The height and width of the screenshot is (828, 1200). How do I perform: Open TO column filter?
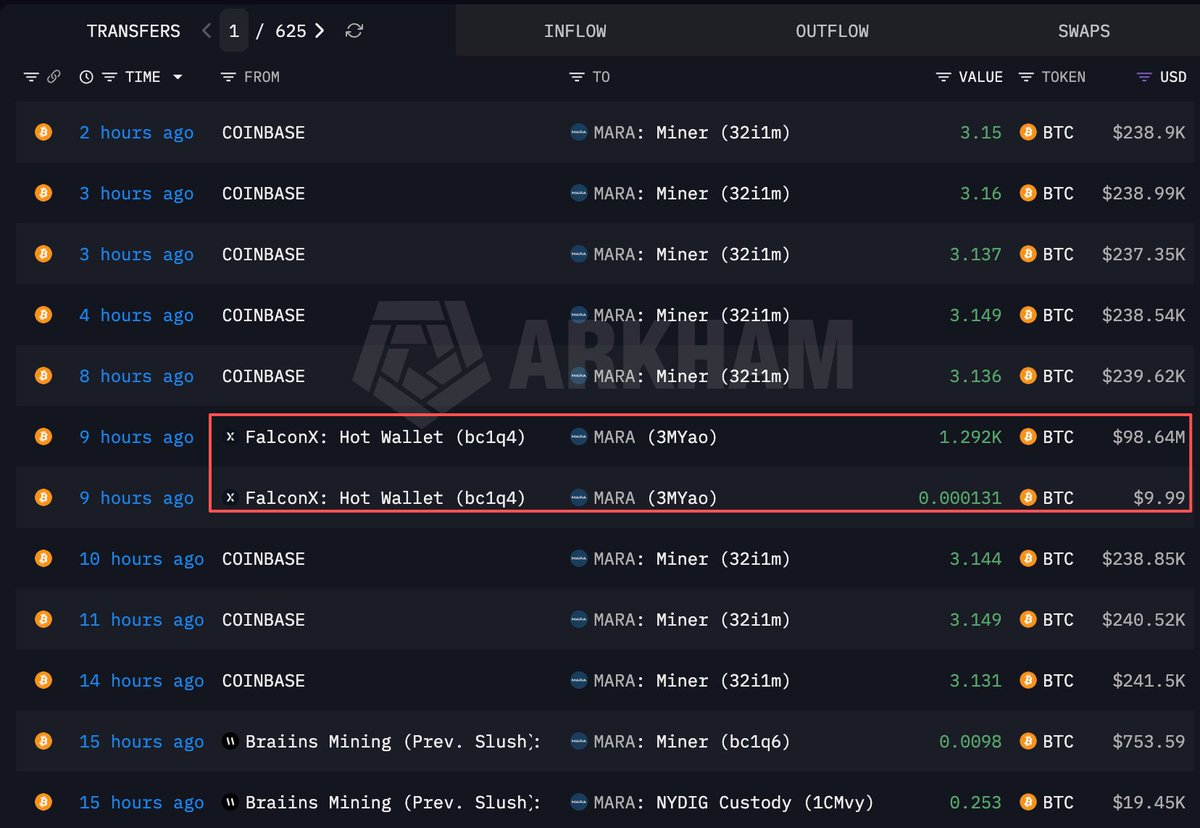pyautogui.click(x=576, y=77)
